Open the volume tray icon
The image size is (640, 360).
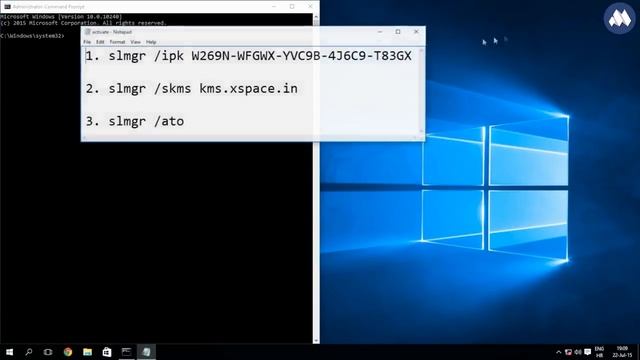click(578, 352)
